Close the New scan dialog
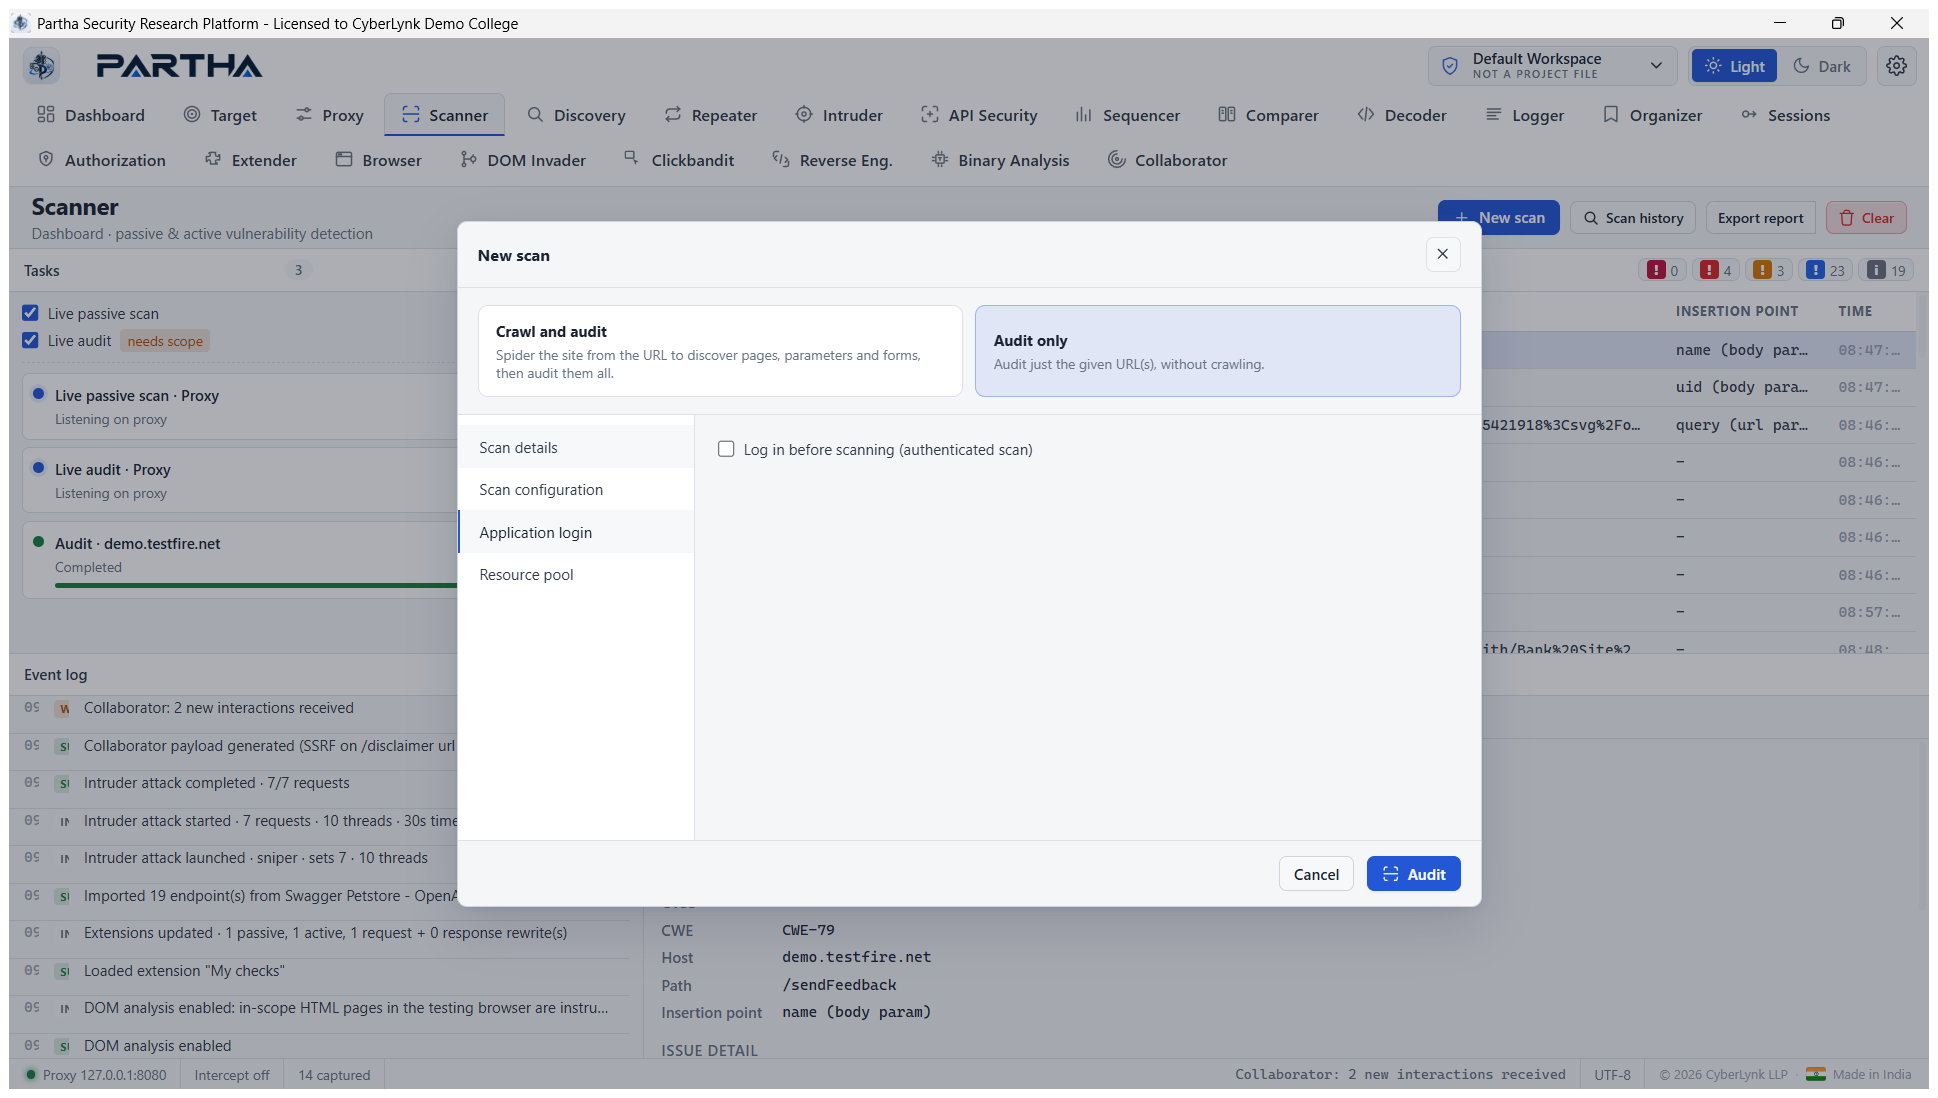This screenshot has width=1938, height=1098. tap(1442, 254)
